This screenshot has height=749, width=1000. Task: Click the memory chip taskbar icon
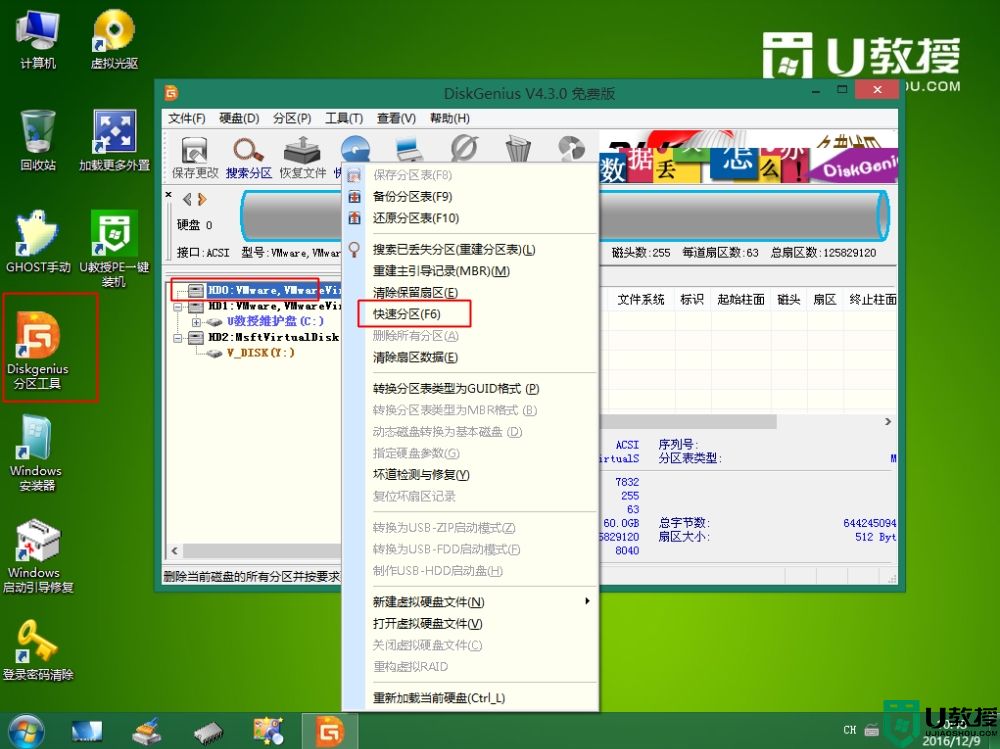(x=209, y=732)
